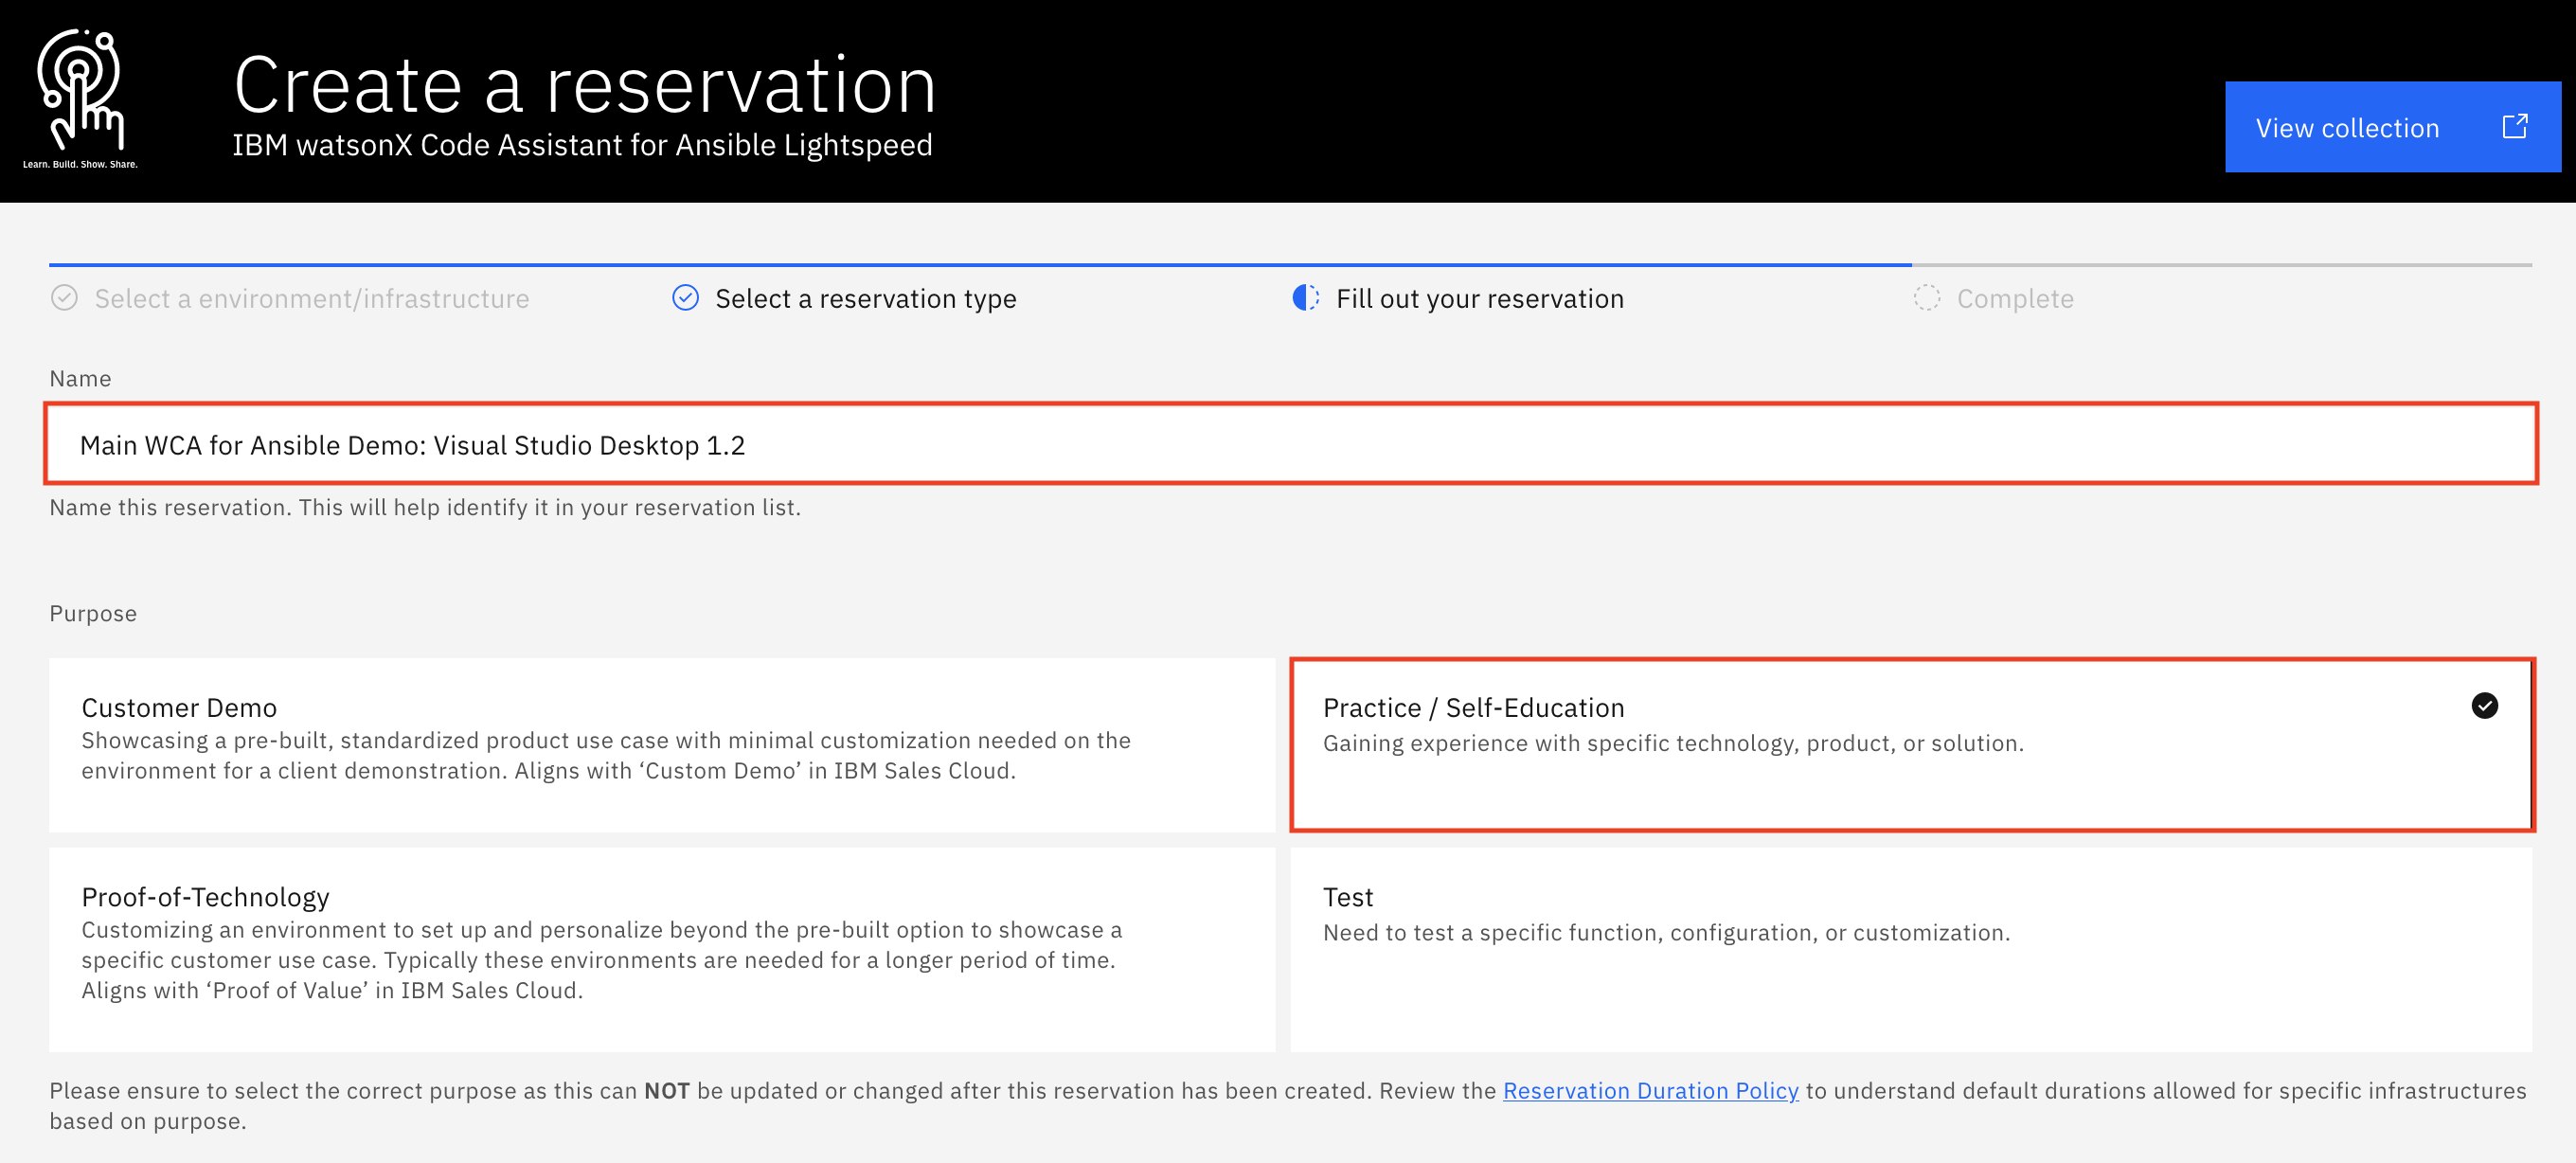Go to the Complete step label

coord(2014,299)
